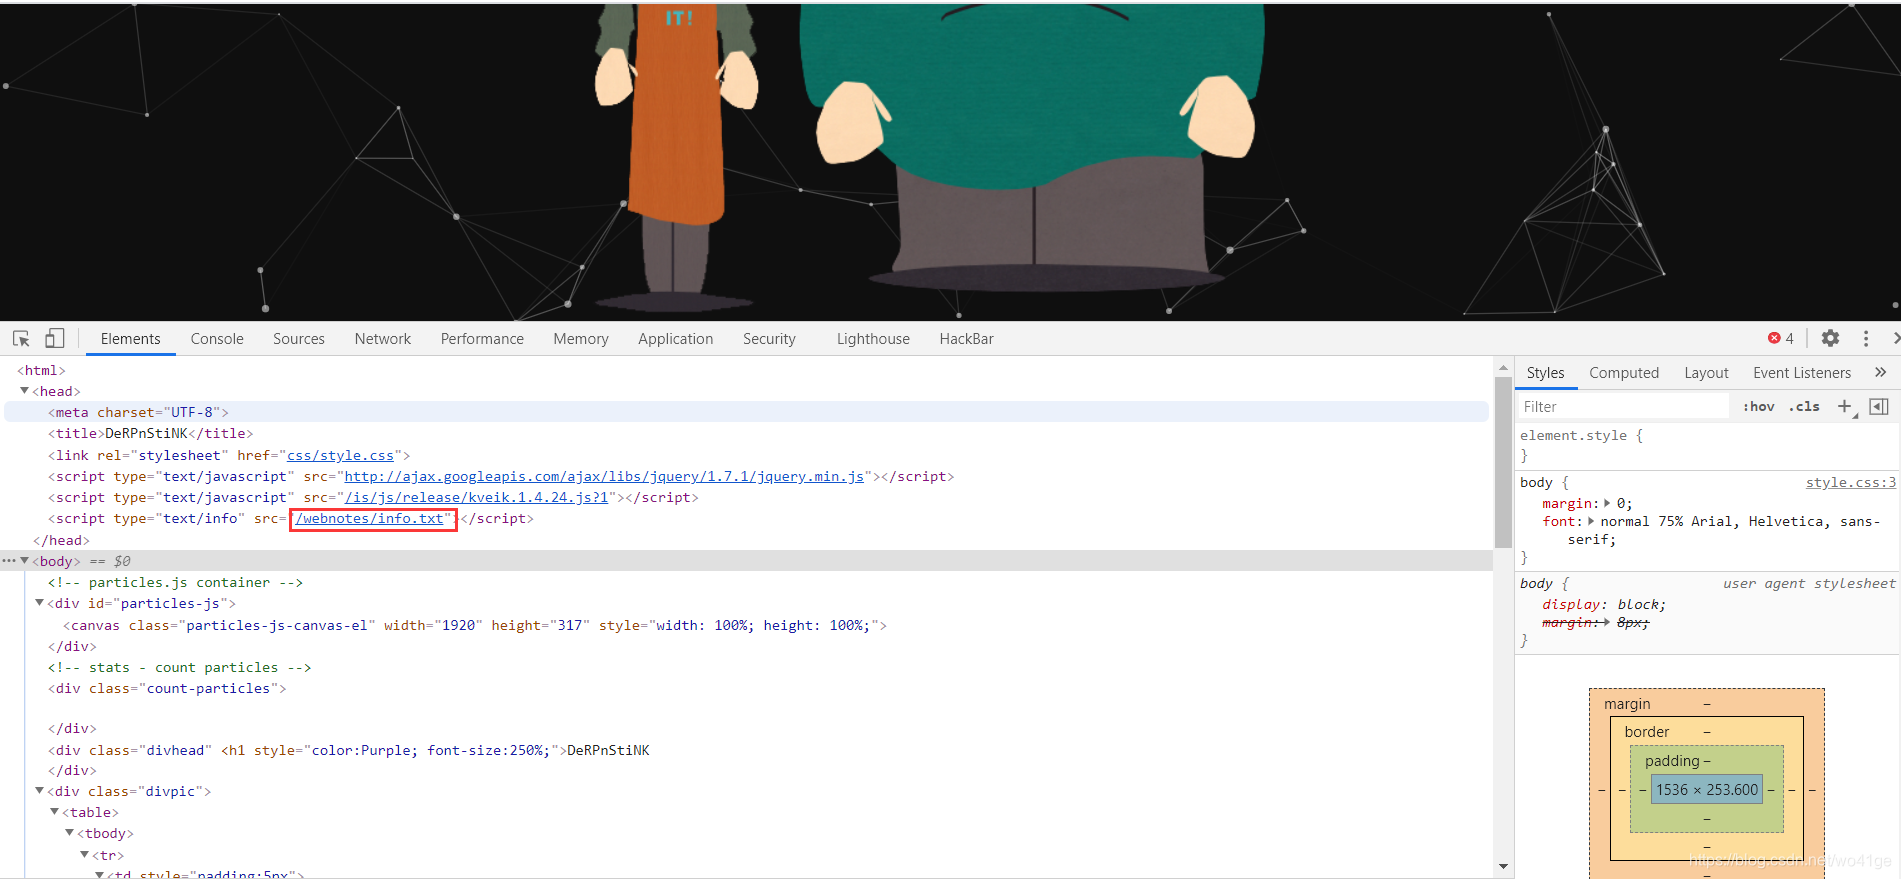Select the particles.js container comment line
The height and width of the screenshot is (879, 1901).
pyautogui.click(x=175, y=582)
